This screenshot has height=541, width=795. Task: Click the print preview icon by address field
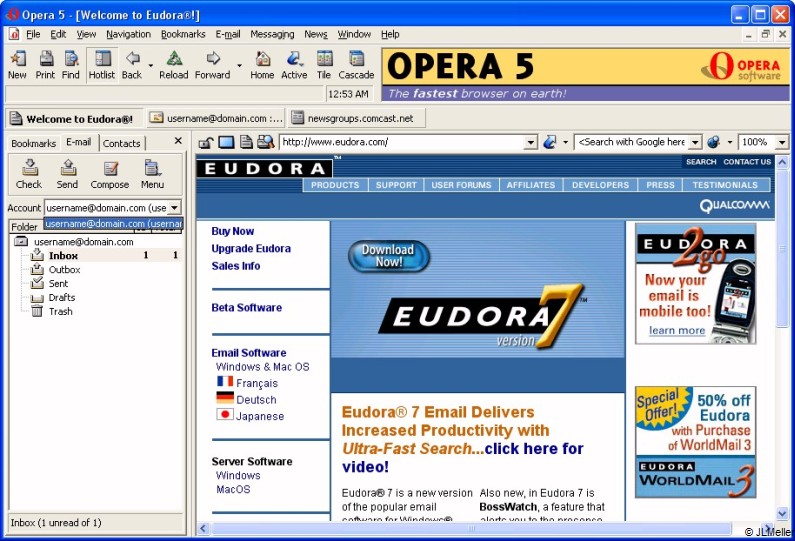(266, 142)
